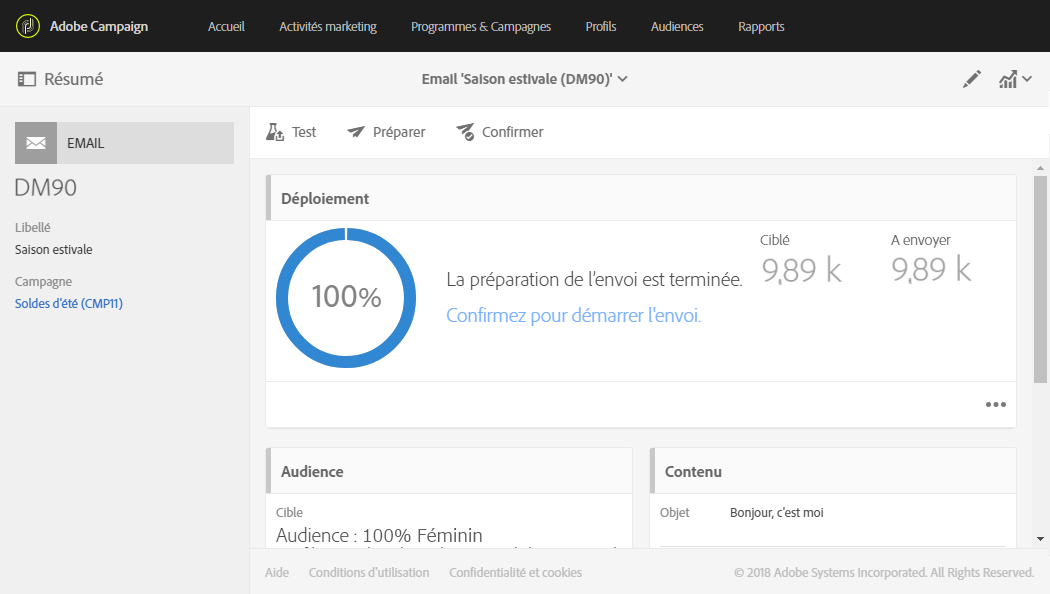The width and height of the screenshot is (1050, 594).
Task: Open the Accueil menu
Action: tap(226, 26)
